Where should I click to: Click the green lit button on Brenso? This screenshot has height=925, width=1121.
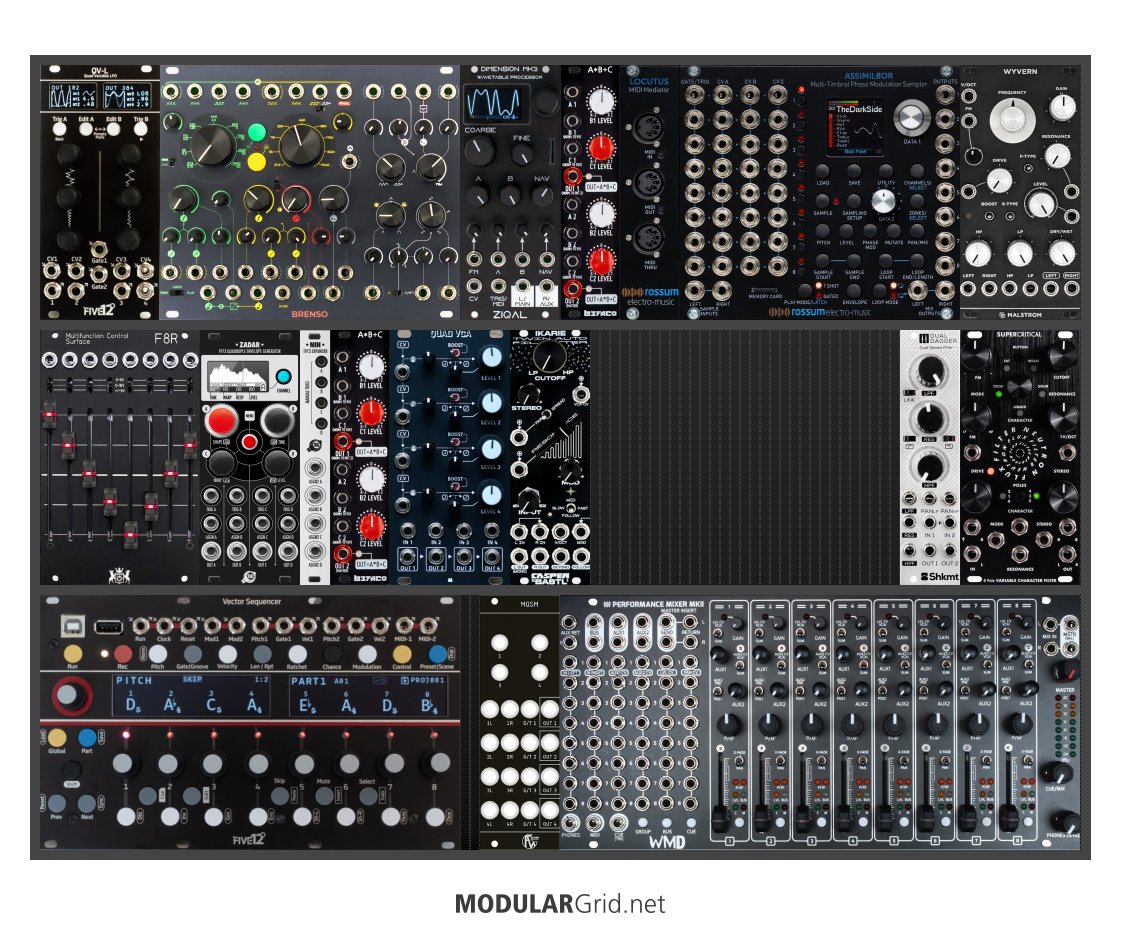pyautogui.click(x=257, y=133)
